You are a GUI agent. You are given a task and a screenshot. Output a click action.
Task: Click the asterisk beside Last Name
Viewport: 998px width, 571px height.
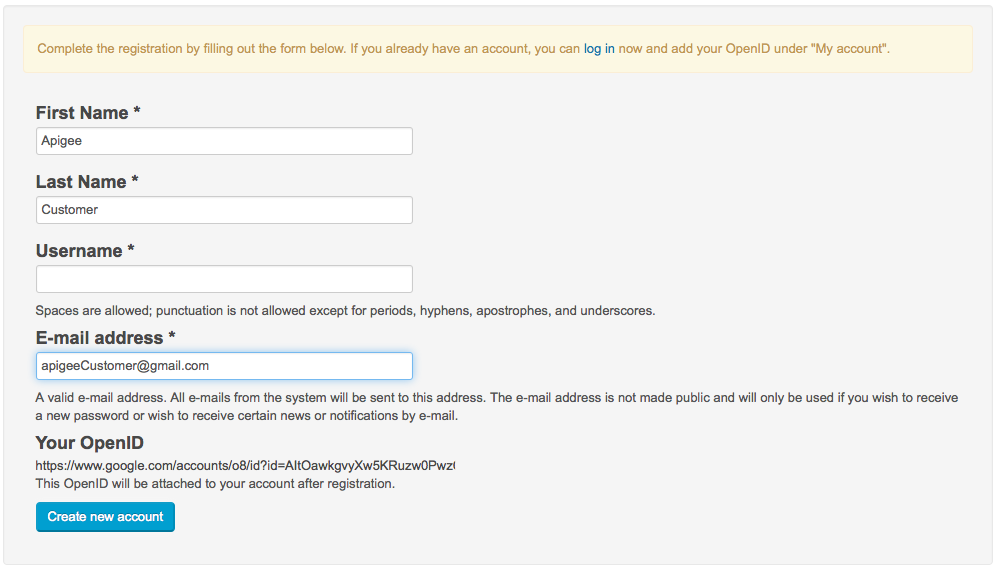pos(135,181)
